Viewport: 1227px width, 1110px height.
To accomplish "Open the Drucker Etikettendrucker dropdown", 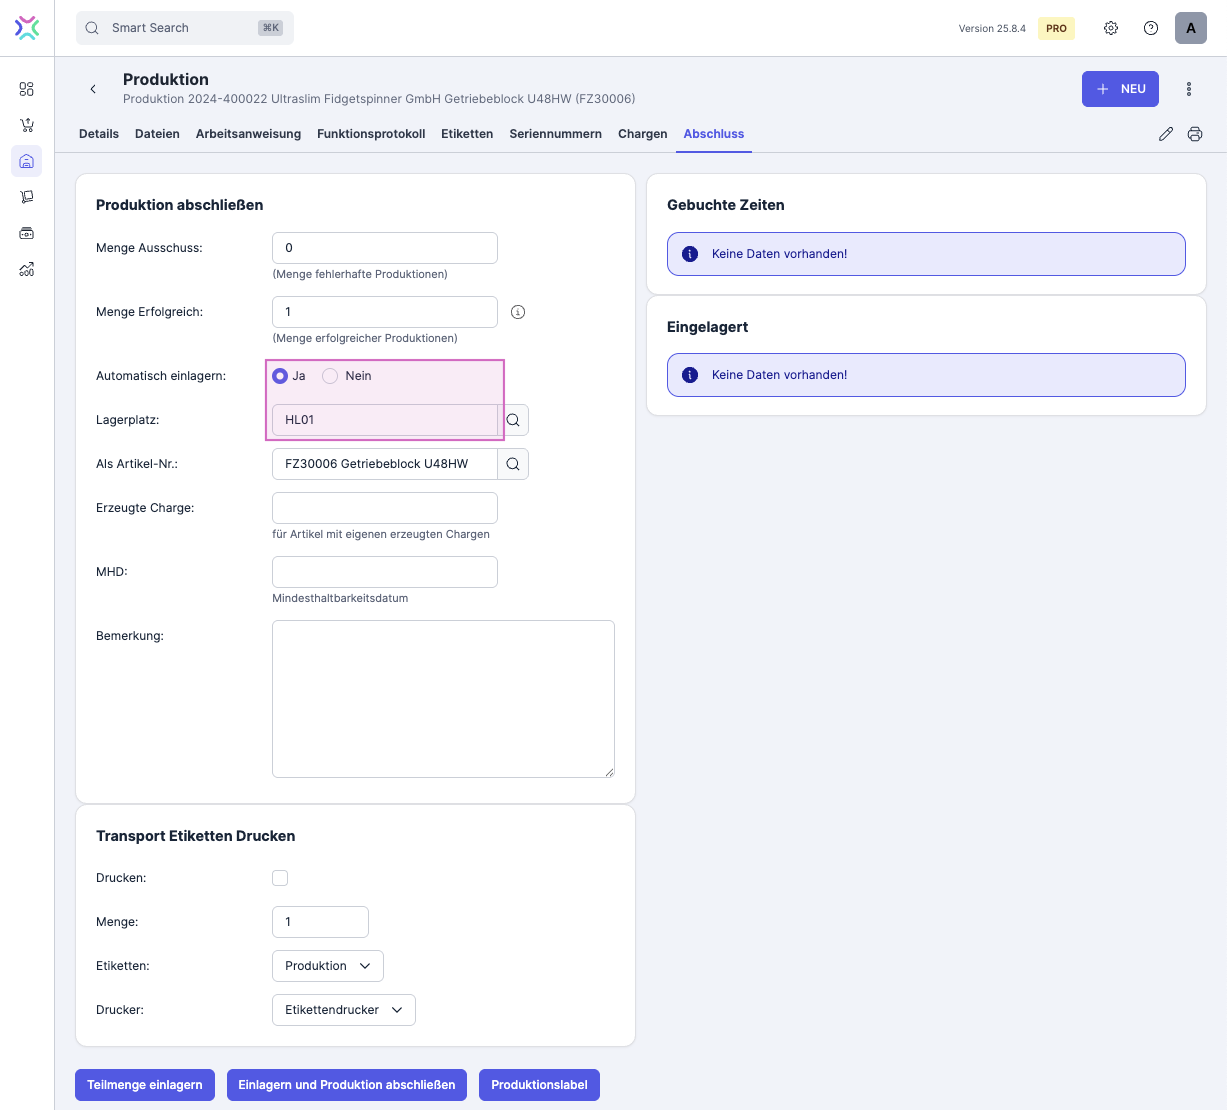I will point(343,1010).
